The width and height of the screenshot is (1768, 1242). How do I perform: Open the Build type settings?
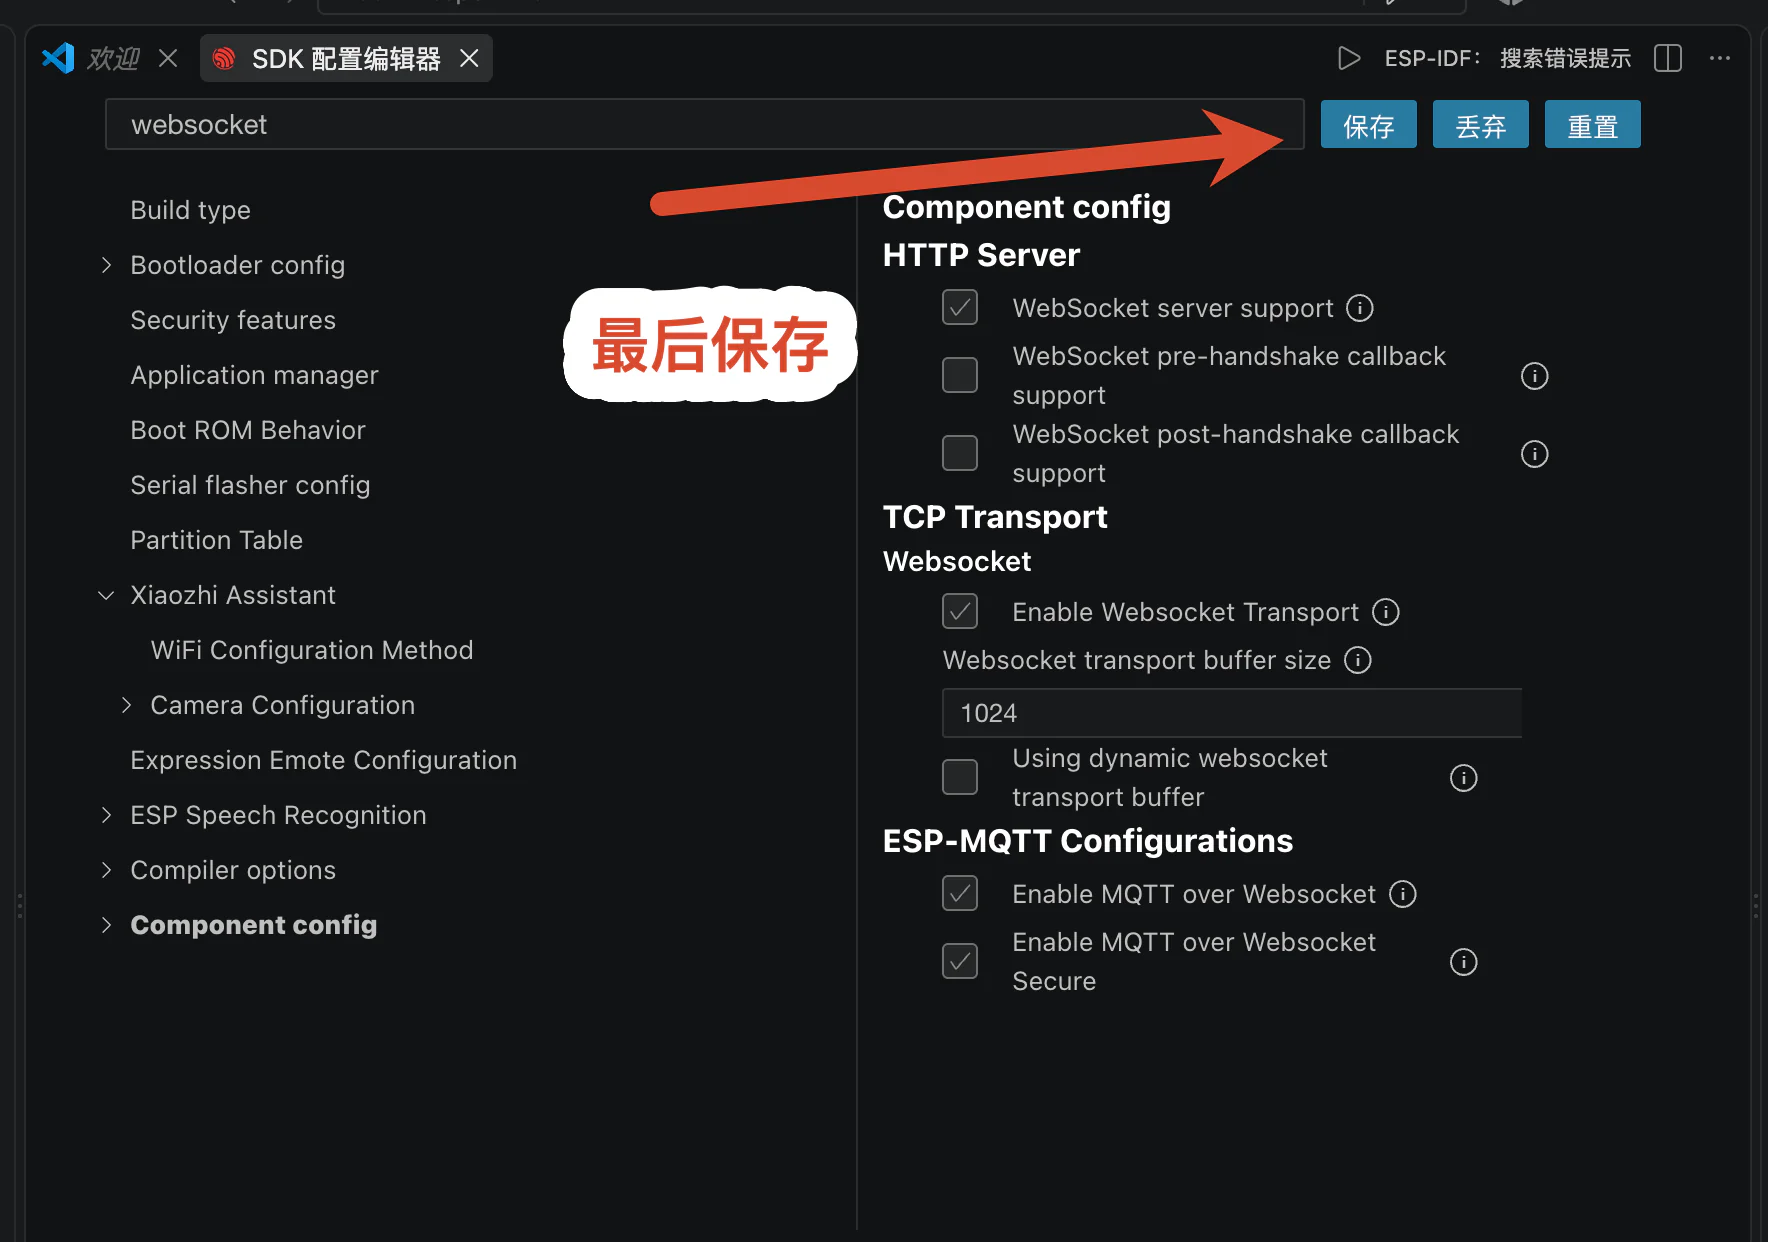click(190, 210)
